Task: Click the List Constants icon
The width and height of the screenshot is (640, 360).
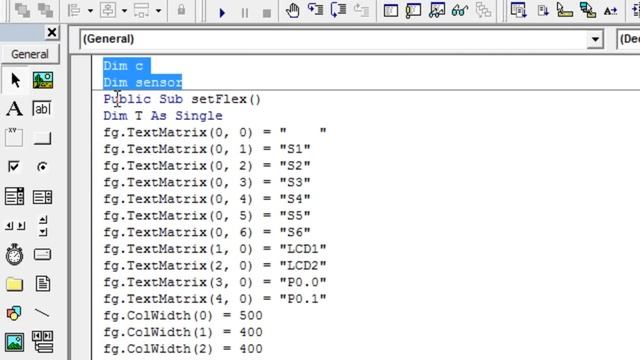Action: pyautogui.click(x=542, y=10)
